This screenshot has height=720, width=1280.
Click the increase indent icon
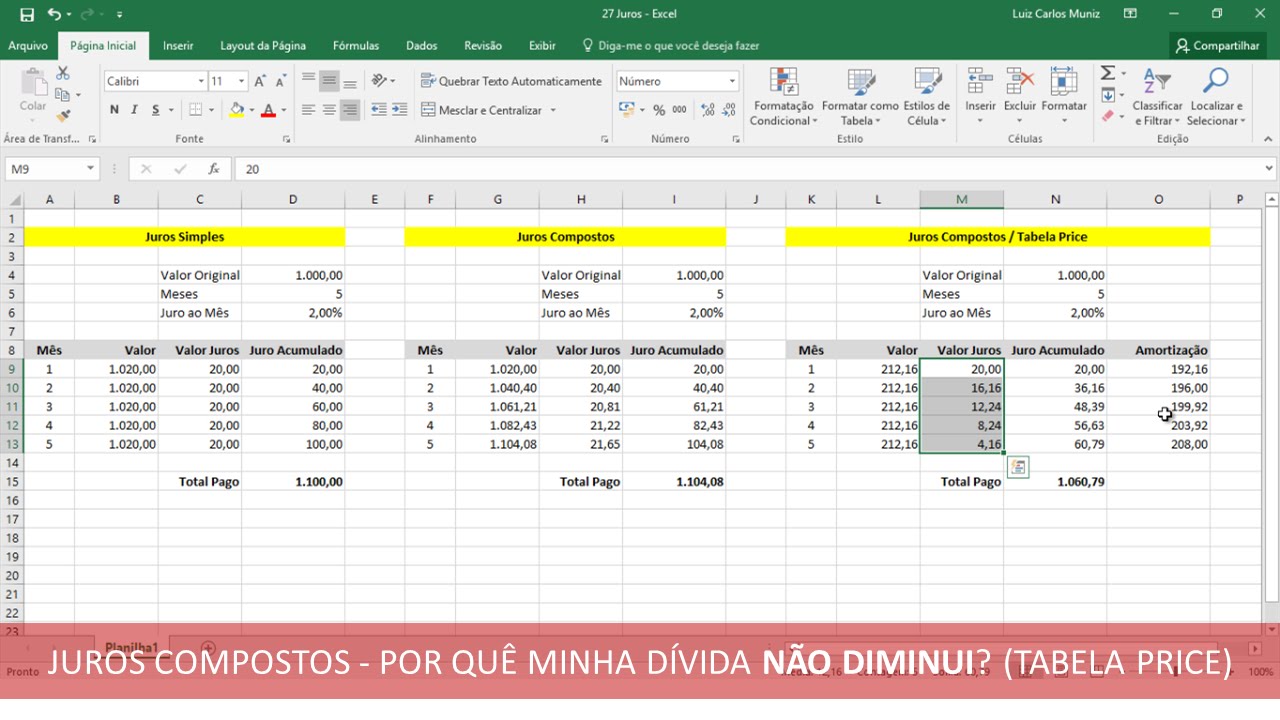click(x=399, y=110)
